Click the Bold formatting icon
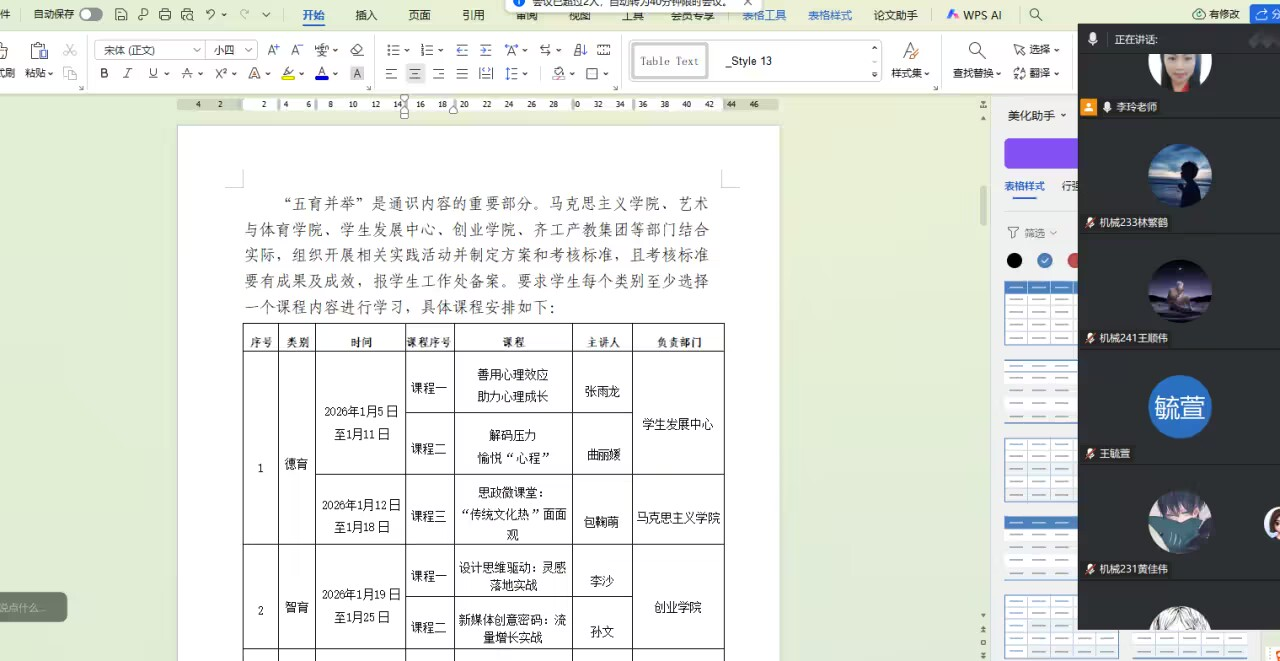1280x661 pixels. coord(104,74)
